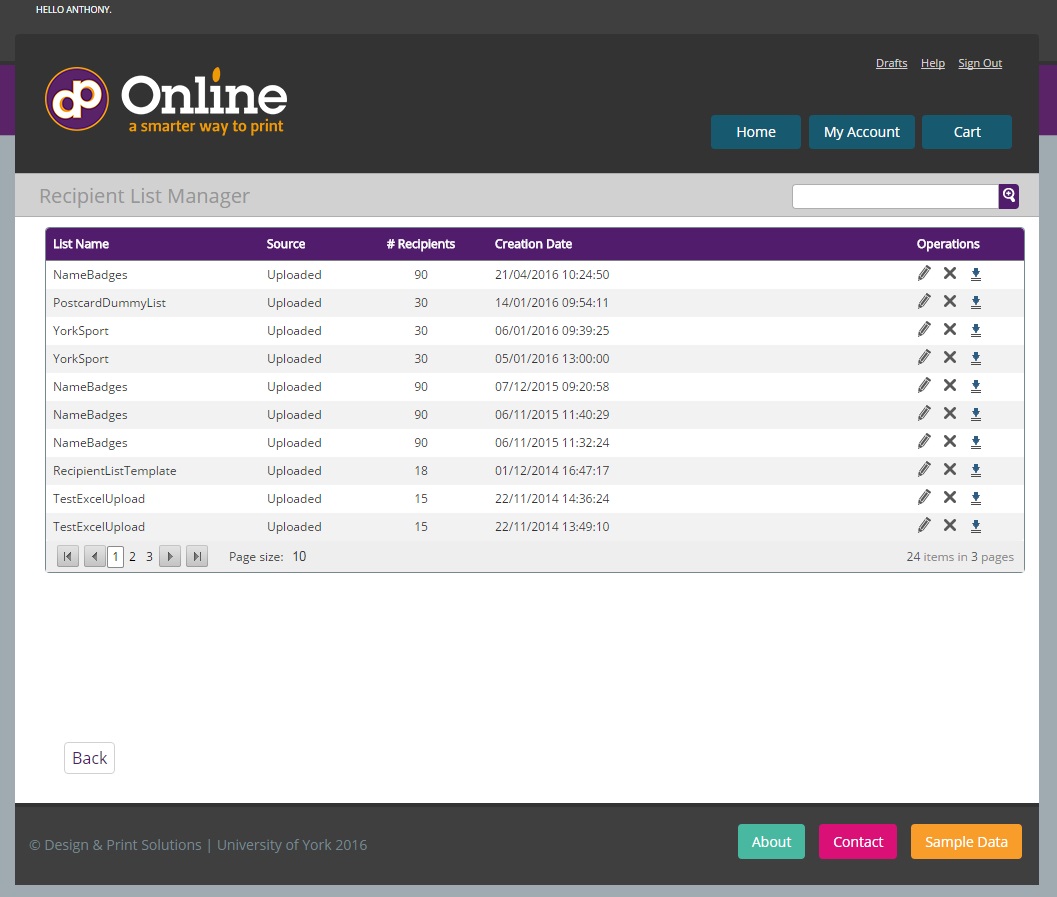
Task: Go to the next page of results
Action: (x=170, y=557)
